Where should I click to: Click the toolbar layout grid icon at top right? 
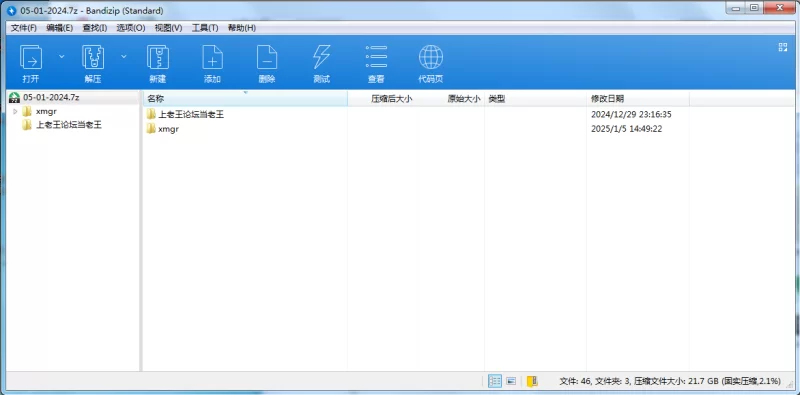[783, 47]
